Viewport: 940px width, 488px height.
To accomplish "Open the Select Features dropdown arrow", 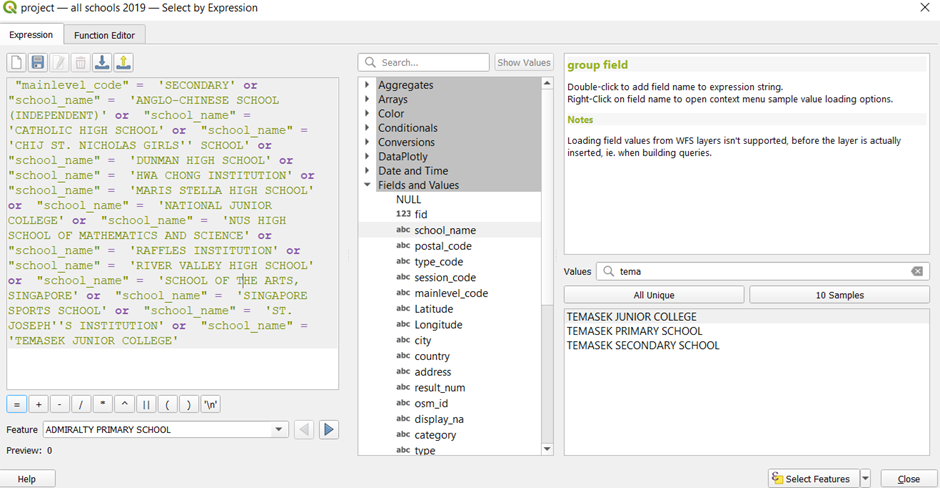I will (x=866, y=479).
